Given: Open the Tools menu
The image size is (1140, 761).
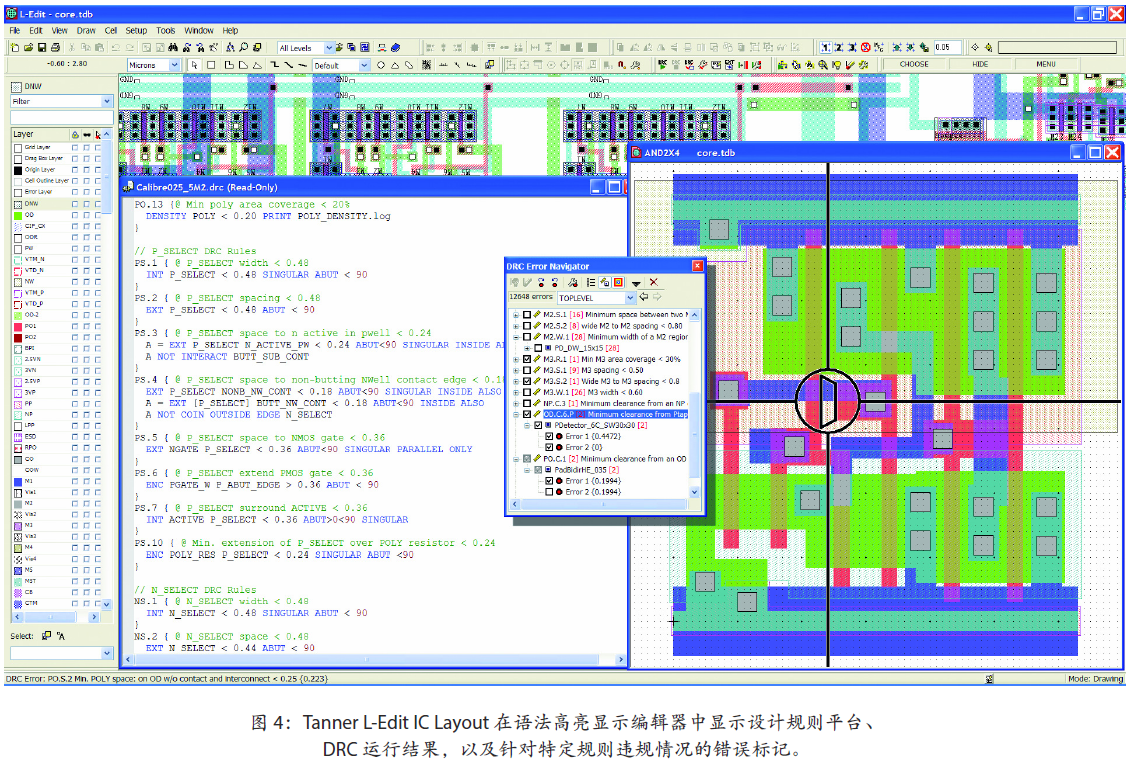Looking at the screenshot, I should (x=166, y=31).
